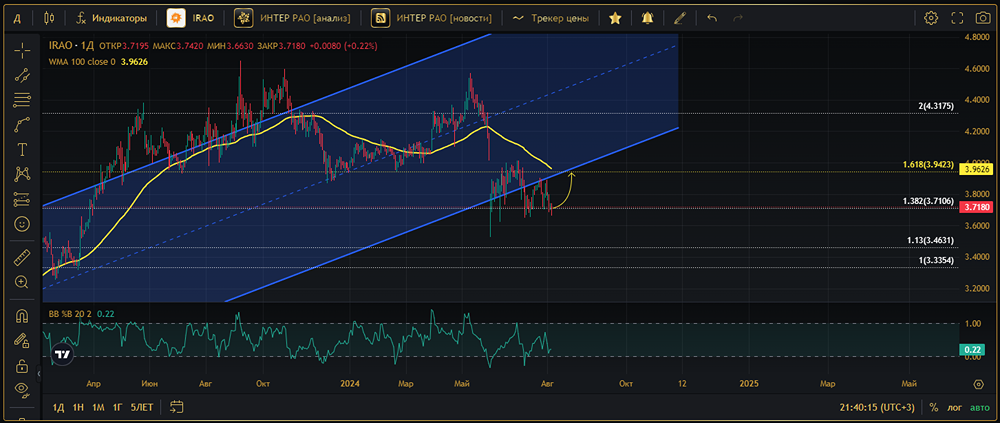The image size is (1000, 423).
Task: Select the ruler measure tool
Action: click(21, 257)
